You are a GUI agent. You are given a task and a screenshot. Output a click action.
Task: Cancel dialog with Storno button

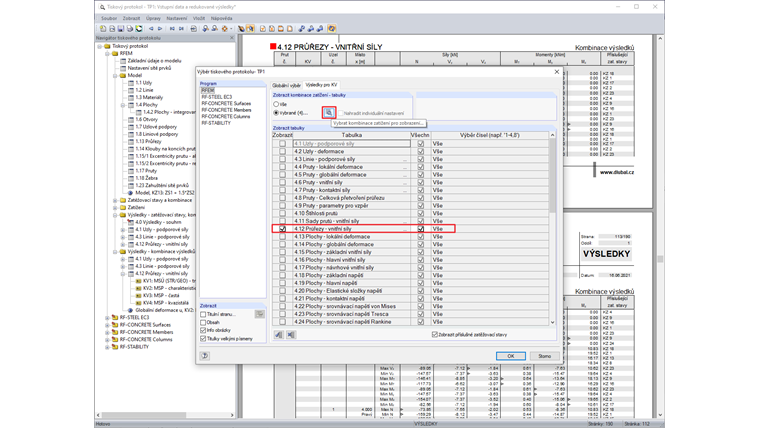(x=544, y=356)
